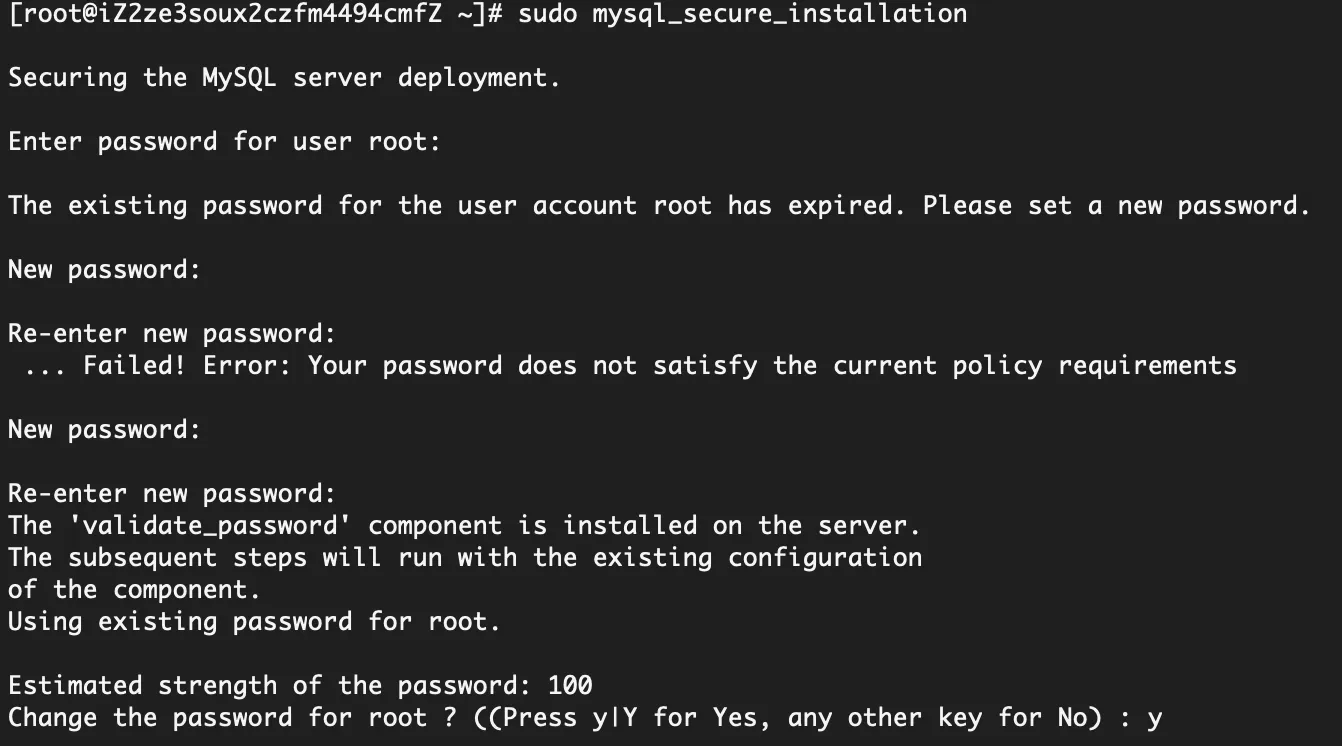Click the New password prompt below the Failed error
Screen dimensions: 1342x746
104,430
